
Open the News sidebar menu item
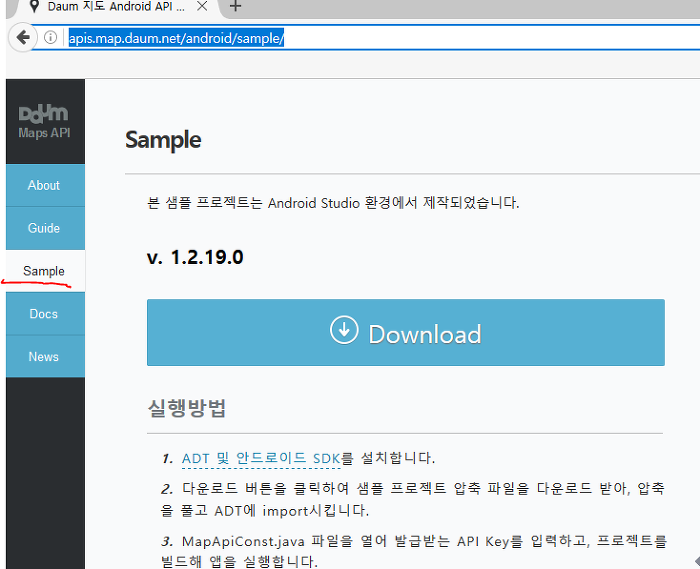click(45, 357)
